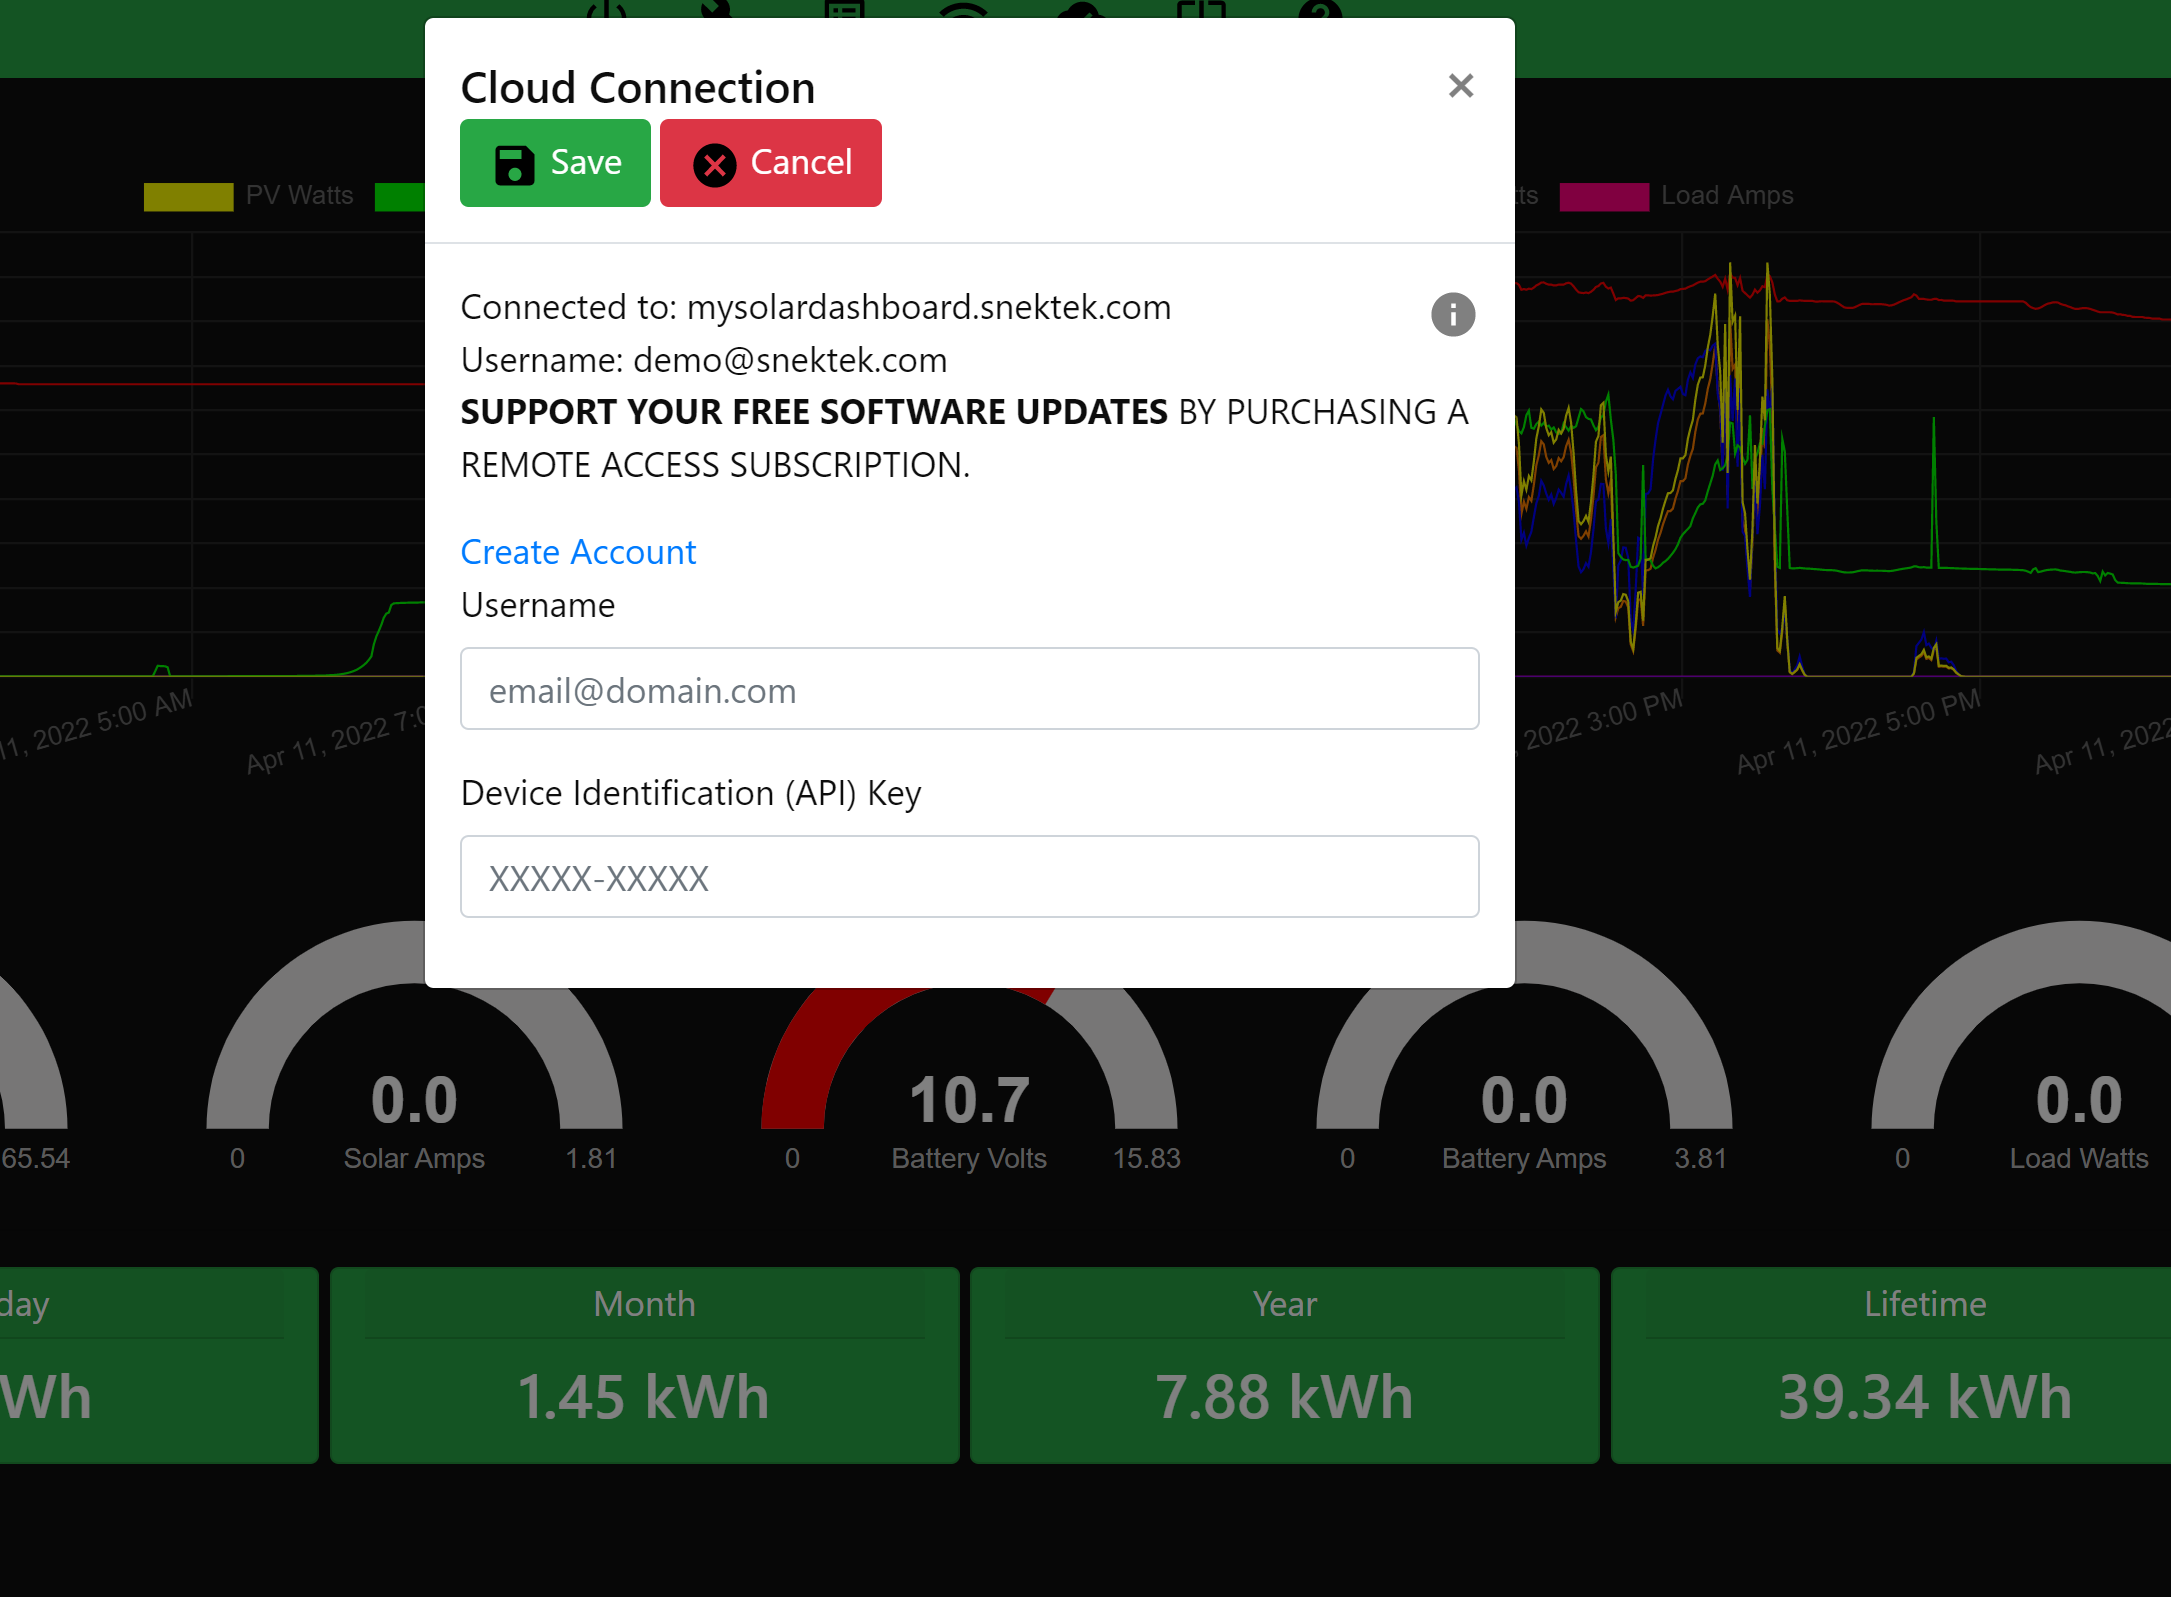Select the Month energy card
Screen dimensions: 2171x1597
point(644,1366)
